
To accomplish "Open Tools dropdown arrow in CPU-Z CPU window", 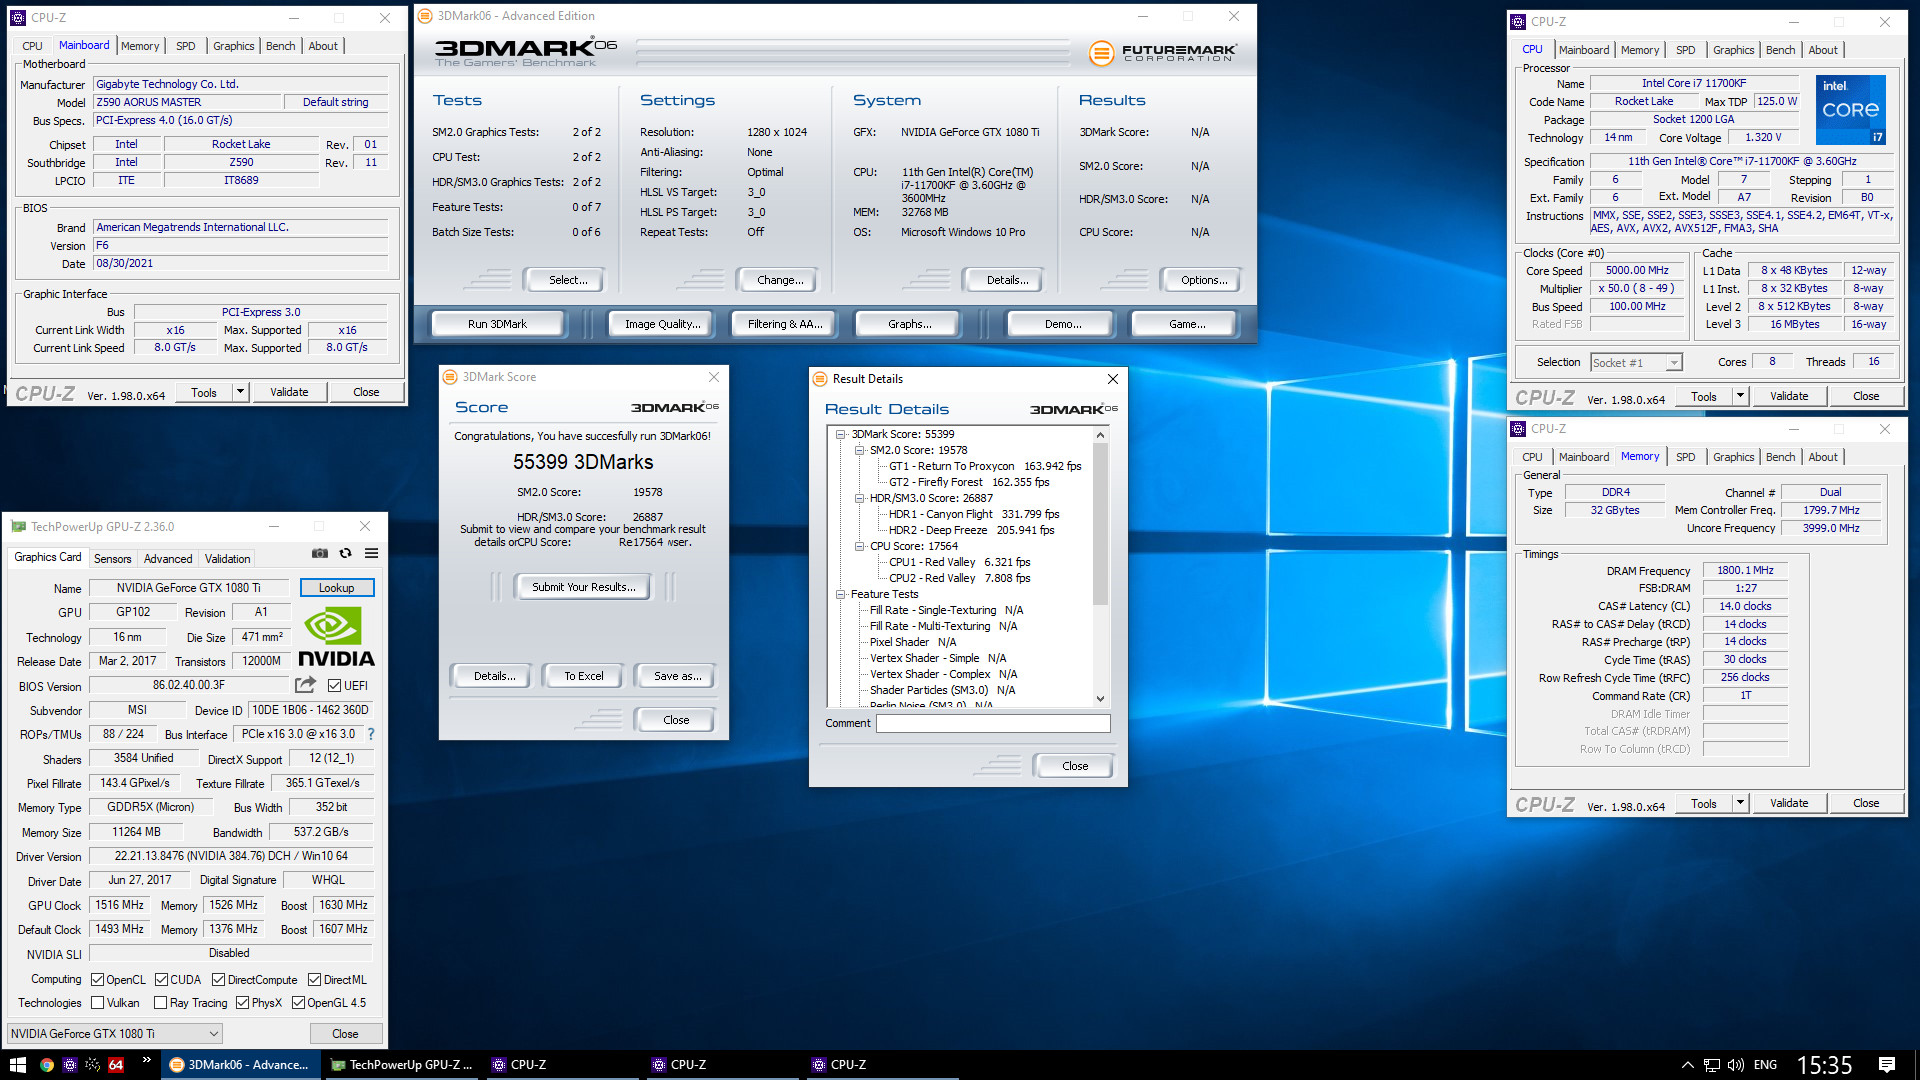I will tap(1740, 396).
